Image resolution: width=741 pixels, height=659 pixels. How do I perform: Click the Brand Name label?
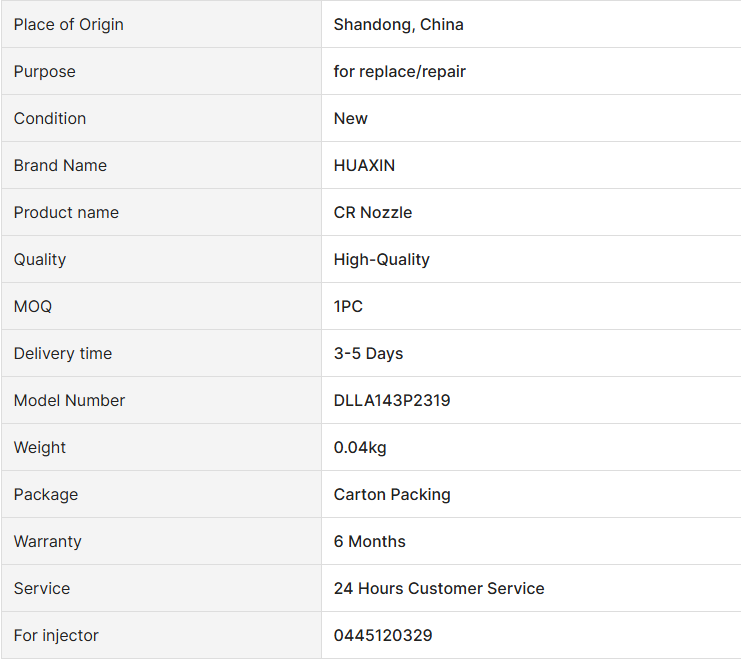pos(60,165)
